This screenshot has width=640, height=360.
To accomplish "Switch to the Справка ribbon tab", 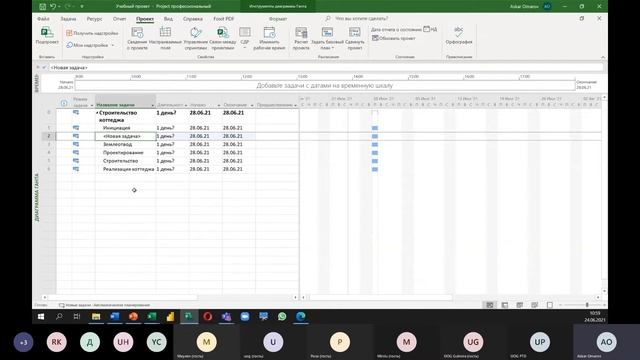I will (x=193, y=19).
